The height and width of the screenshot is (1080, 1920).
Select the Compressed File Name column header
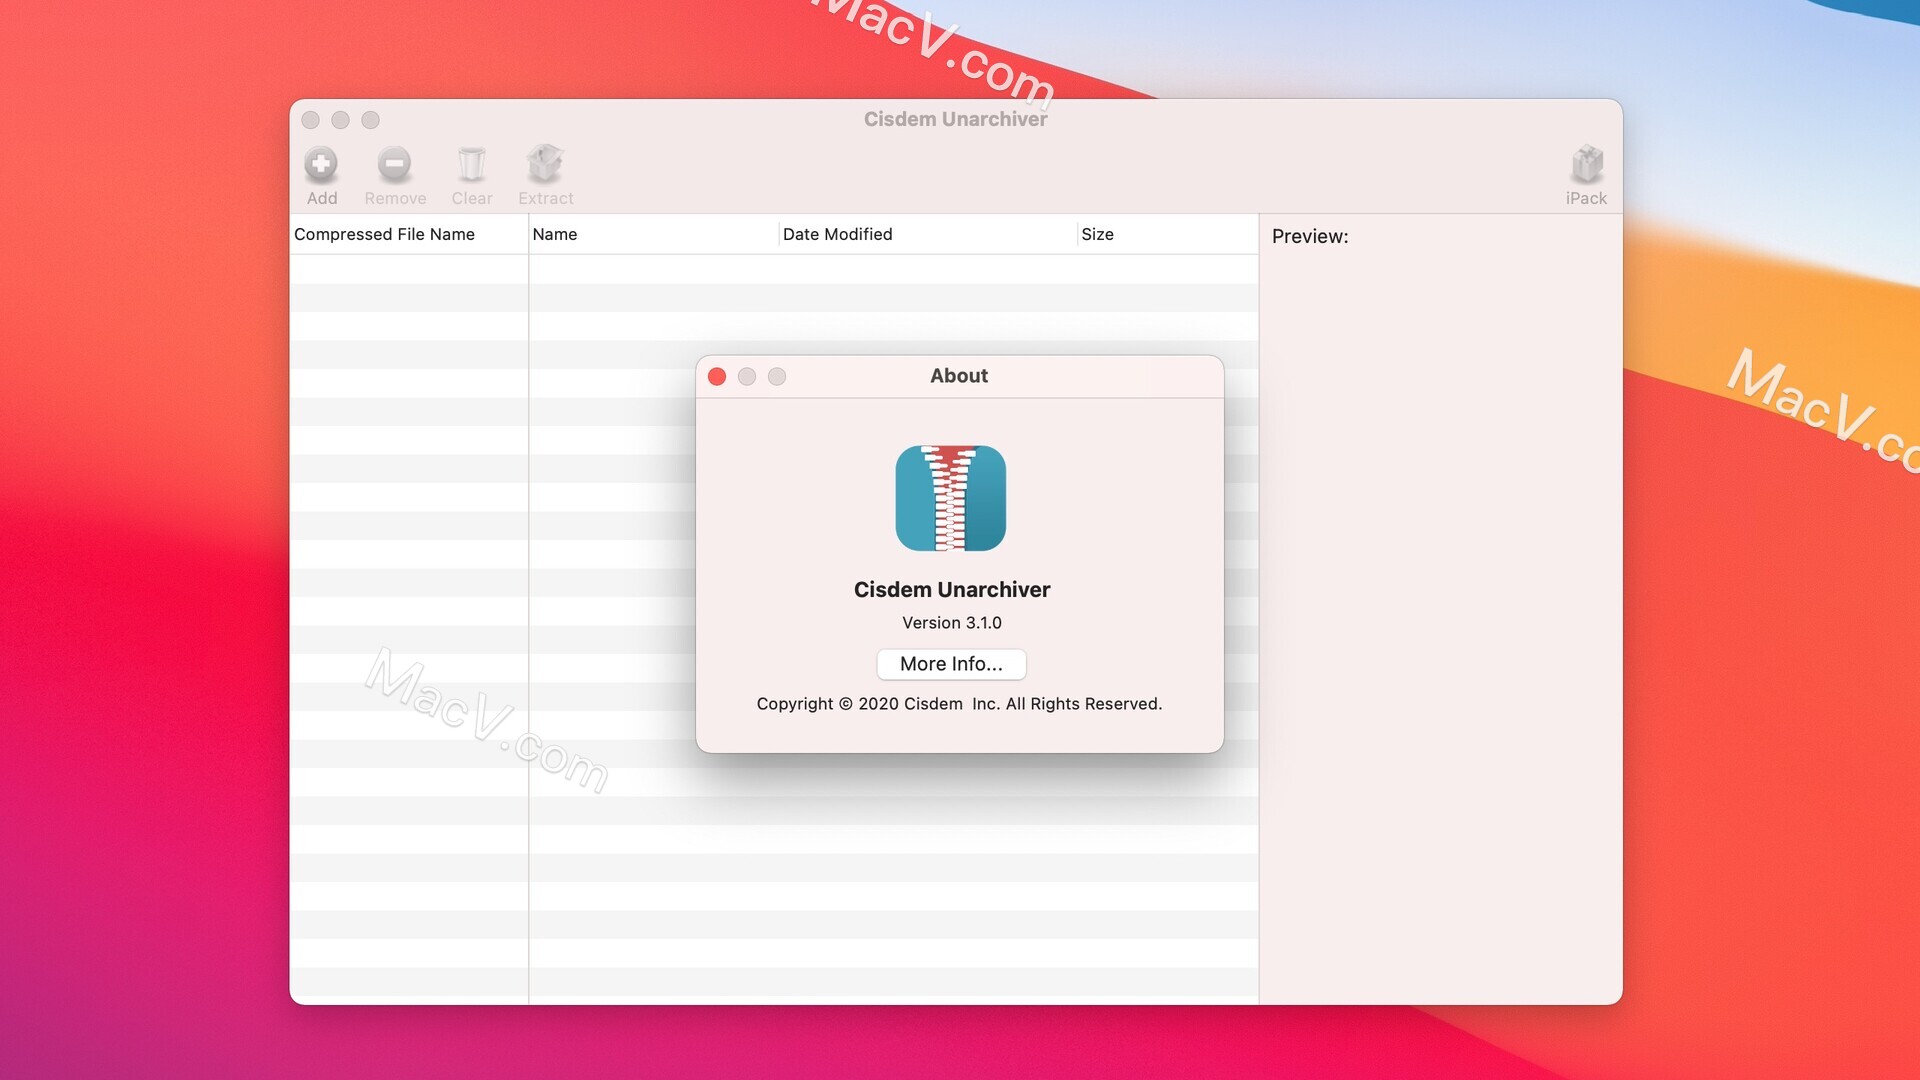382,233
